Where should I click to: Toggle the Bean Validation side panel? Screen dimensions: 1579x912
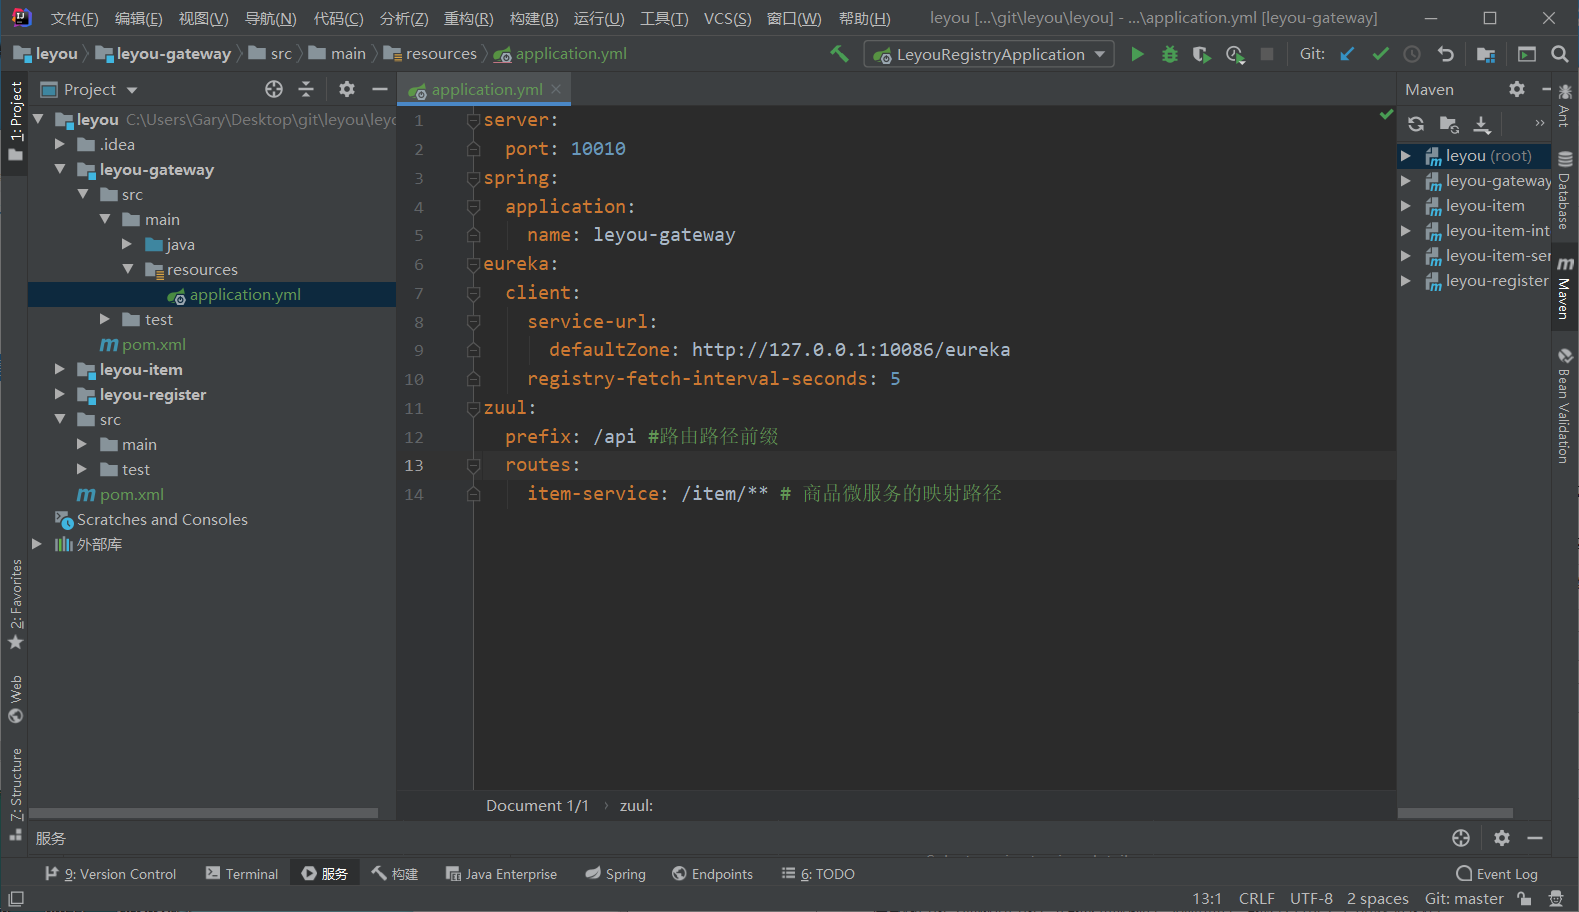click(x=1565, y=405)
